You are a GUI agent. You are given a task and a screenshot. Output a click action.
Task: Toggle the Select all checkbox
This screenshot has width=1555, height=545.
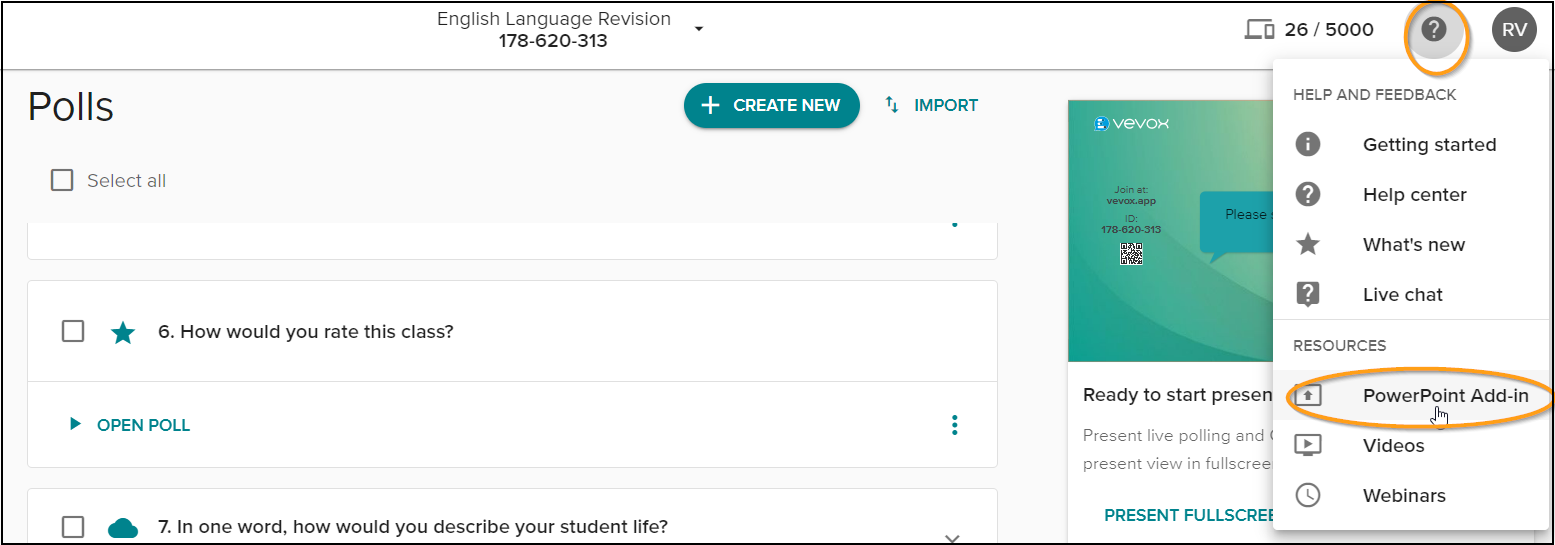tap(62, 180)
